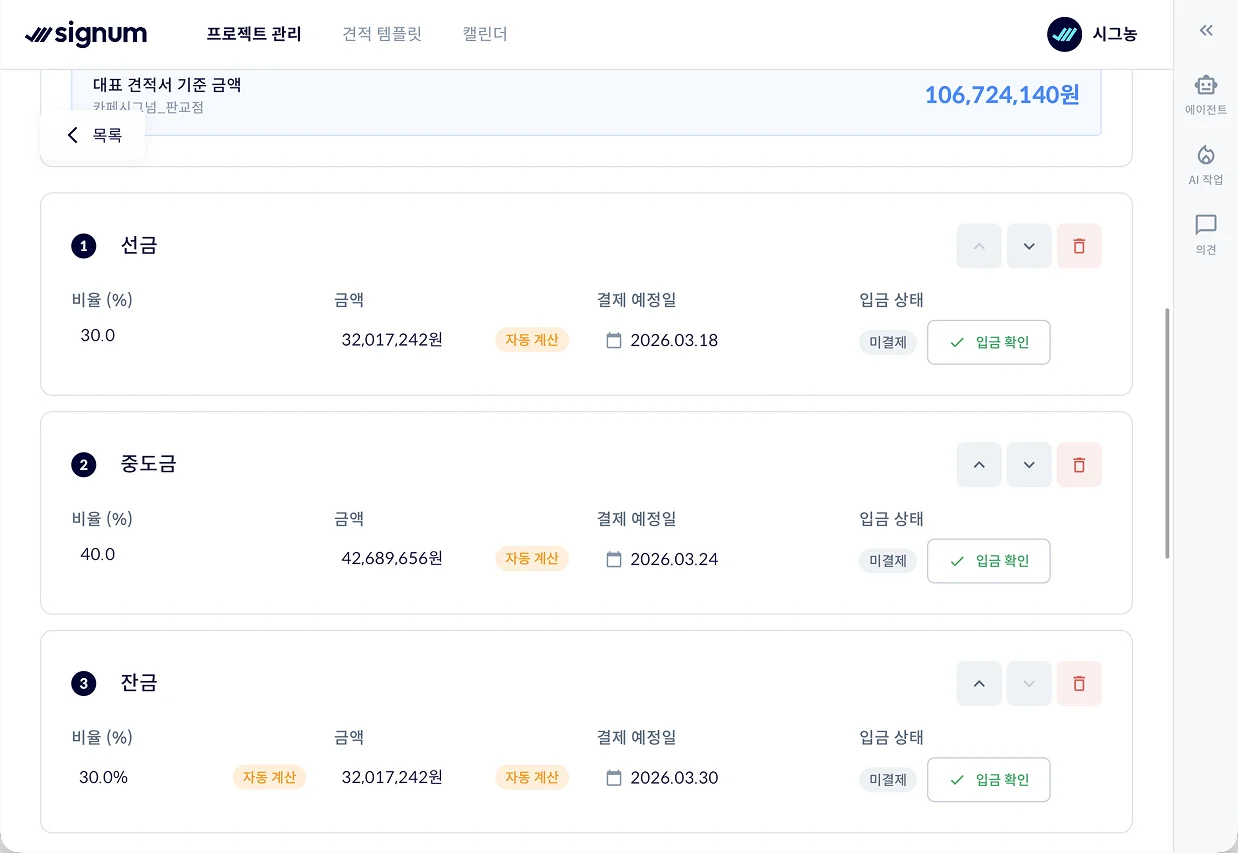This screenshot has height=853, width=1238.
Task: Switch to the 견적 템플릿 tab
Action: (382, 34)
